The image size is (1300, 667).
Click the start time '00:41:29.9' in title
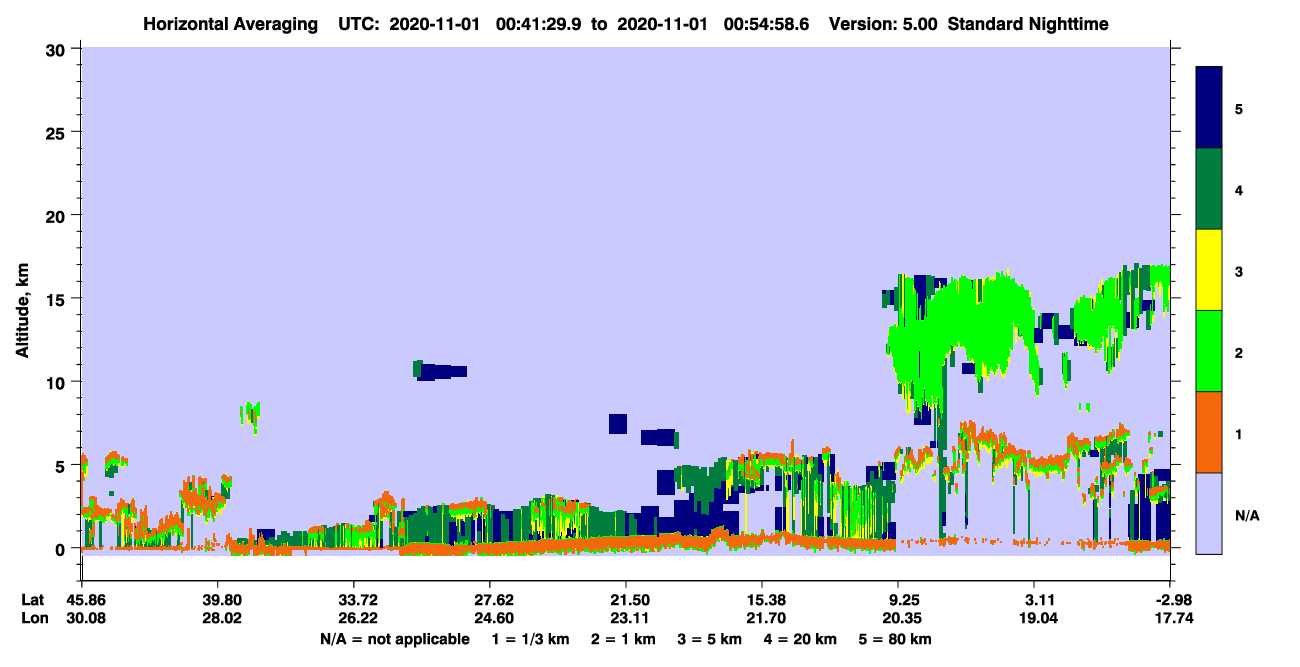click(x=546, y=24)
